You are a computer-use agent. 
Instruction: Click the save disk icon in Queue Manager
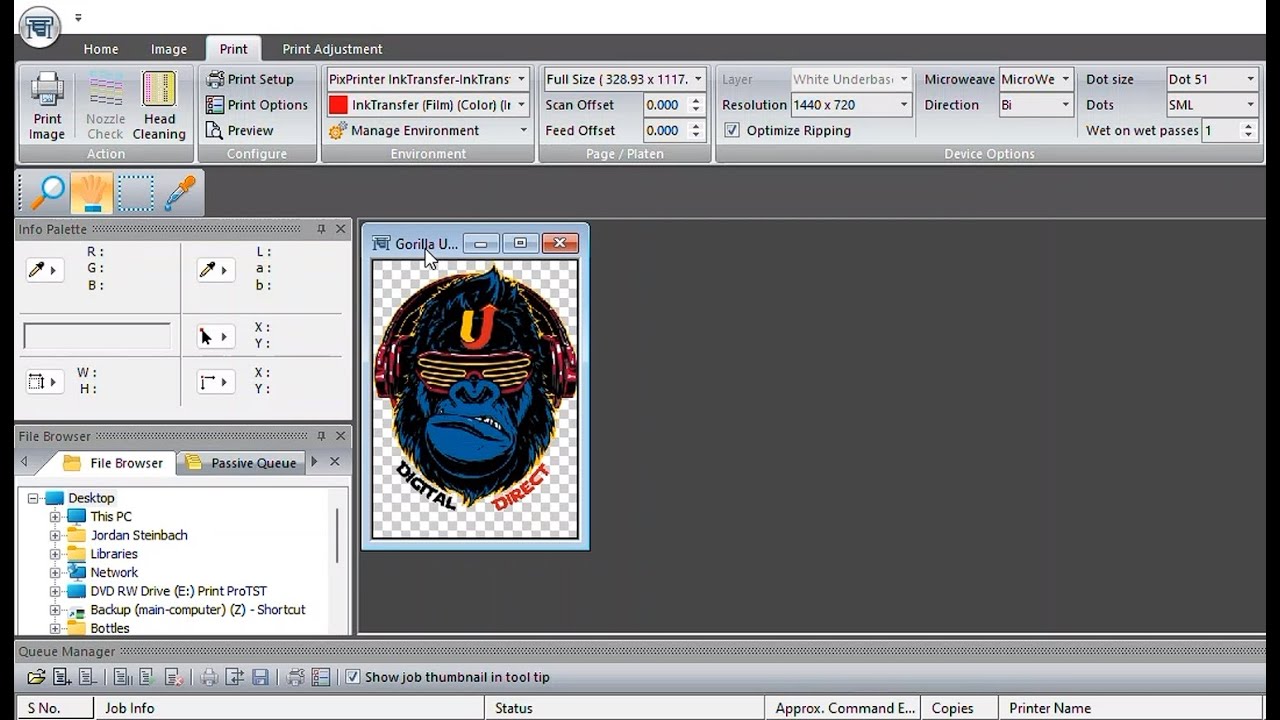click(260, 677)
